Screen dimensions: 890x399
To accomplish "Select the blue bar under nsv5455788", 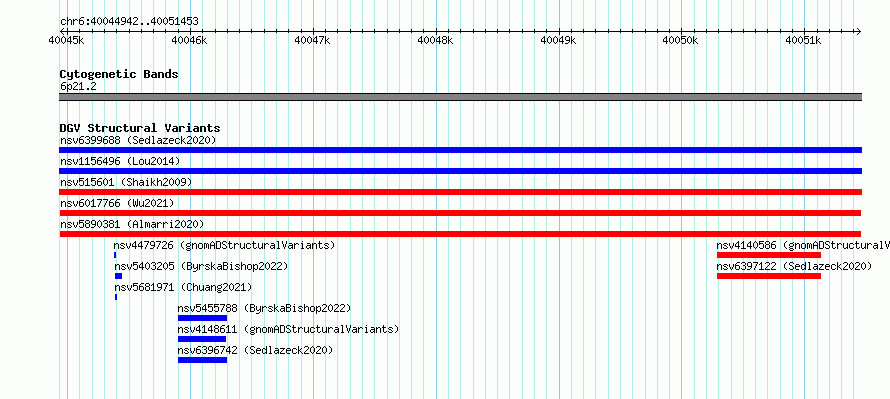I will (202, 318).
